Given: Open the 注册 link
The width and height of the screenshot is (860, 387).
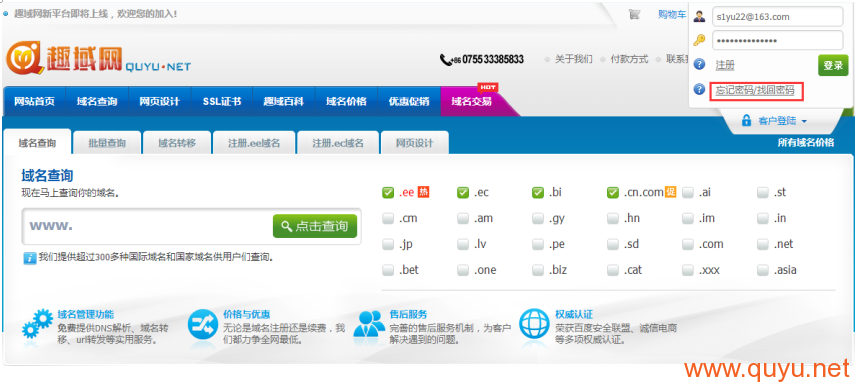Looking at the screenshot, I should coord(725,65).
